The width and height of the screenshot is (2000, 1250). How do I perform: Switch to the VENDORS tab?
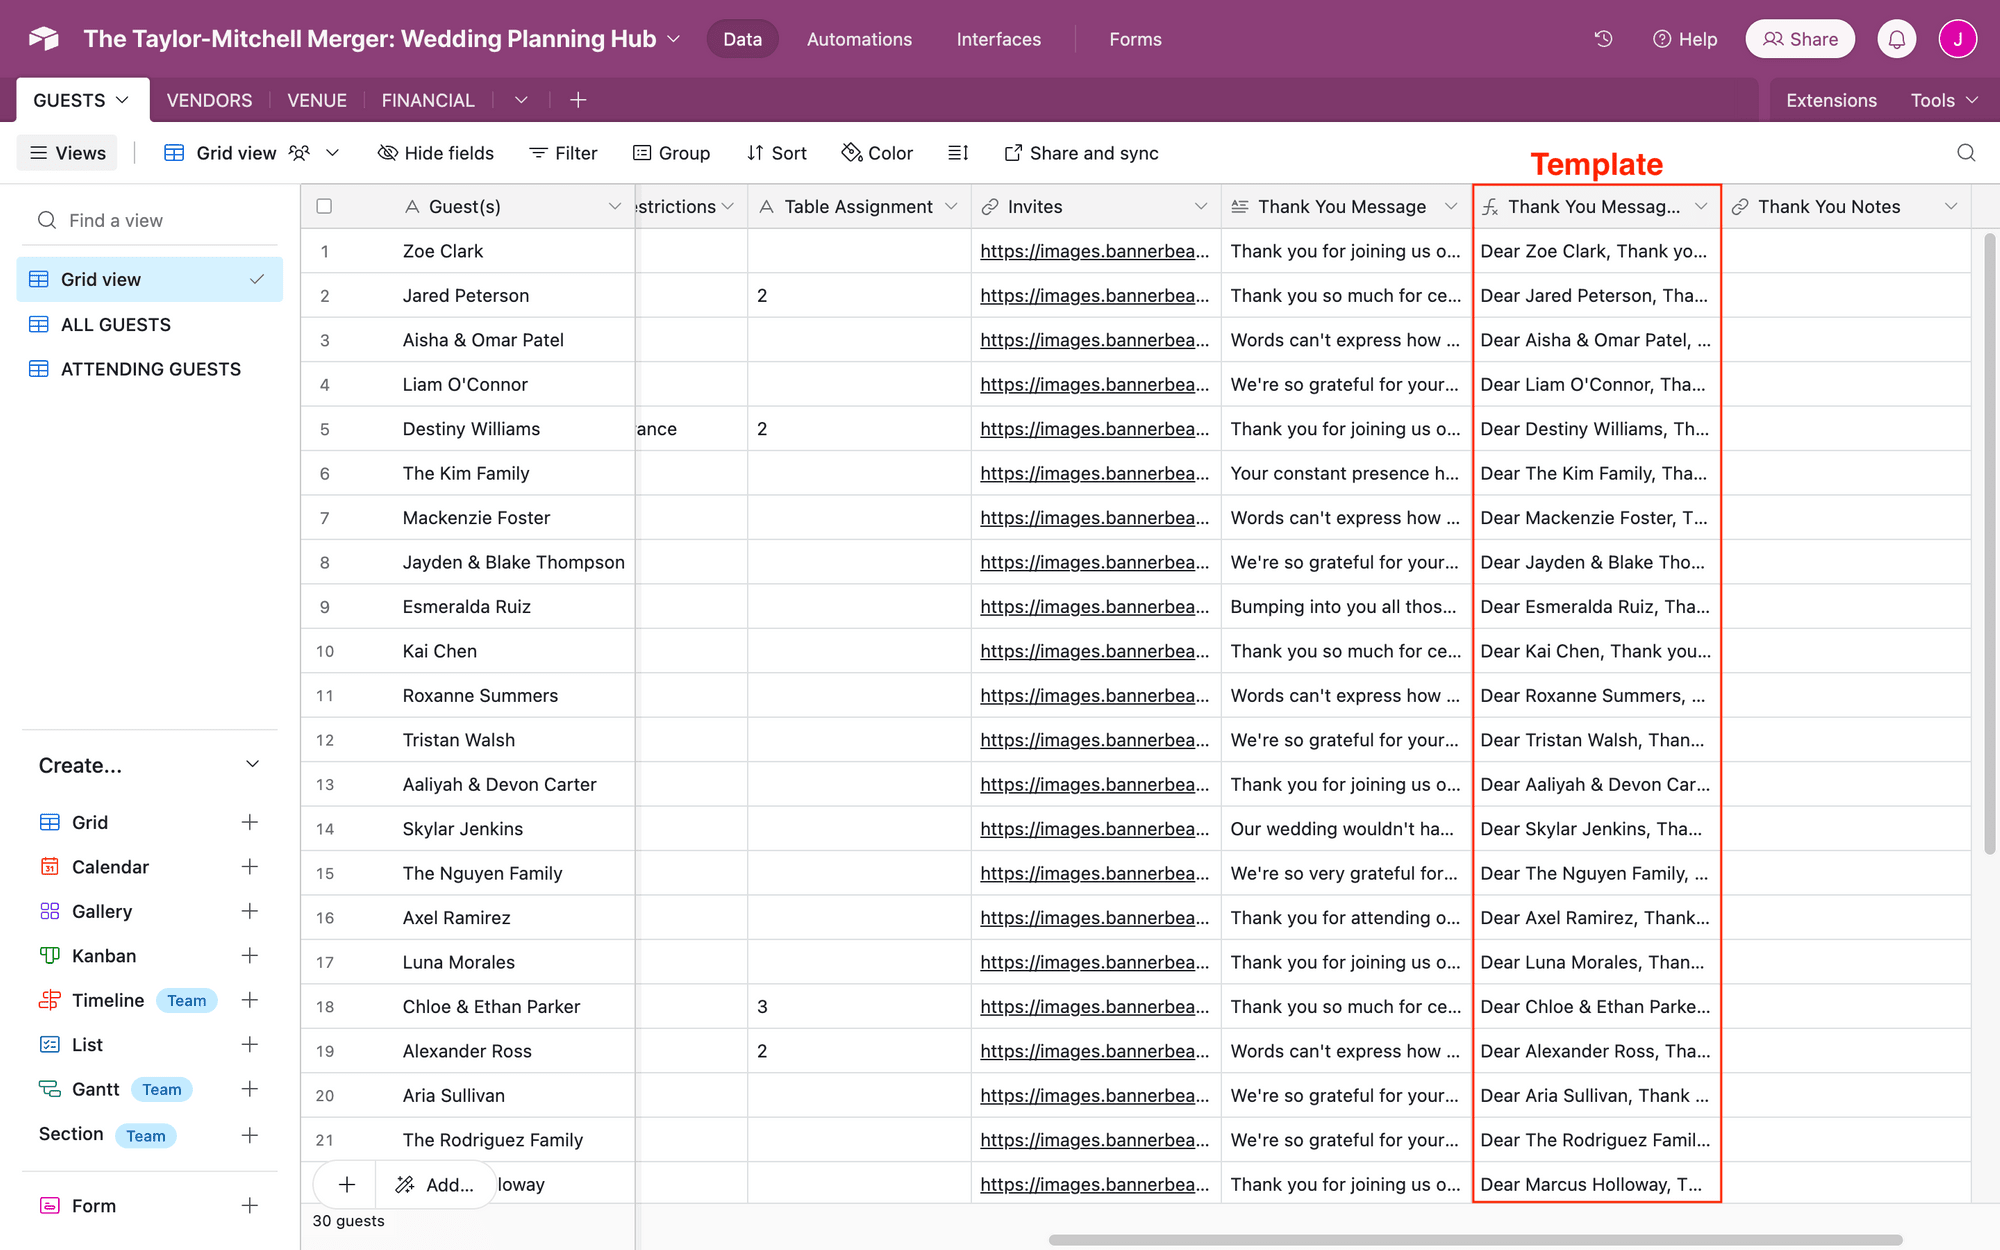click(207, 99)
